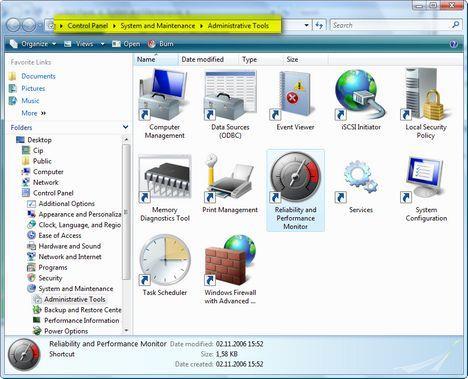Open the Views dropdown arrow
The height and width of the screenshot is (379, 468).
point(102,44)
